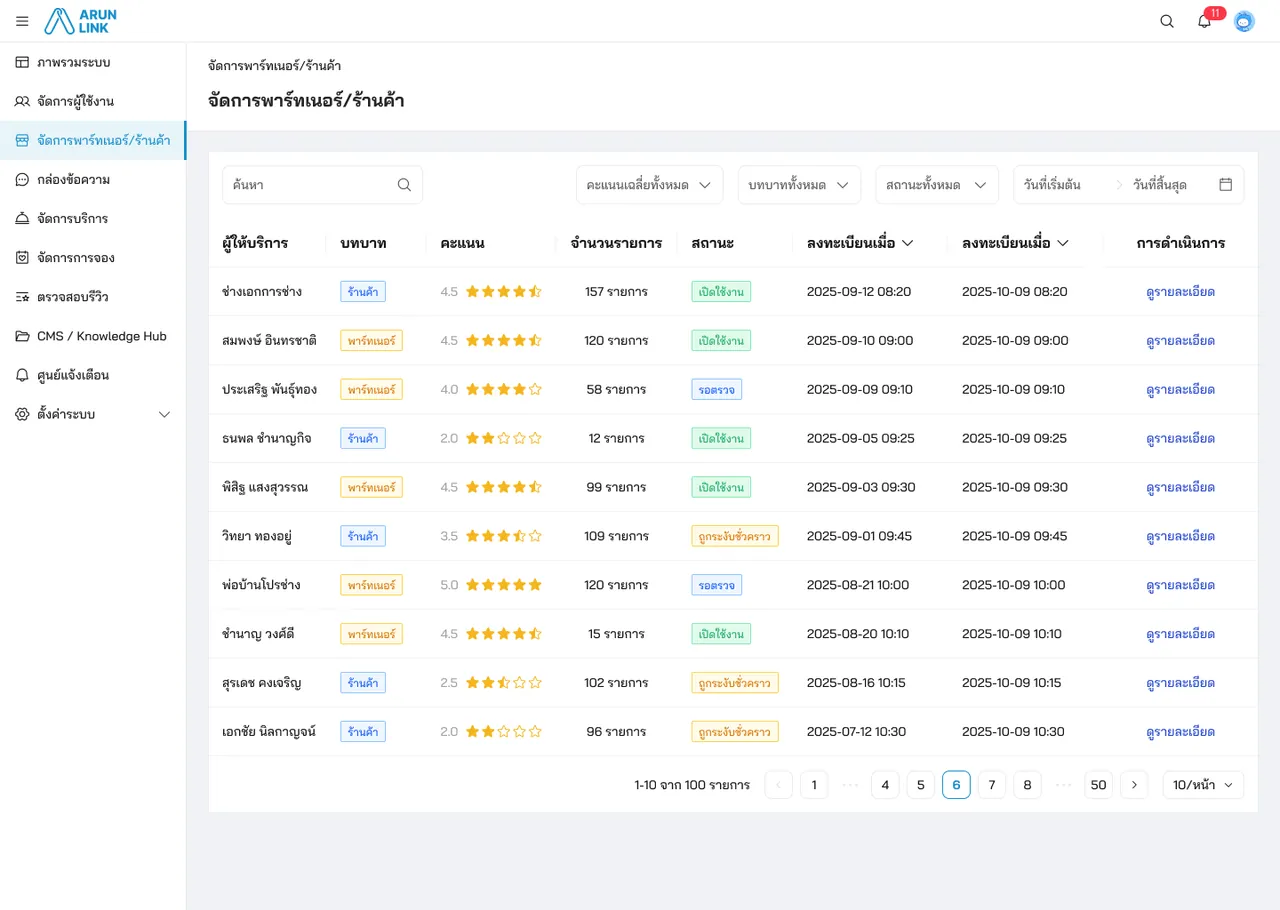
Task: Open the user avatar menu
Action: (x=1244, y=21)
